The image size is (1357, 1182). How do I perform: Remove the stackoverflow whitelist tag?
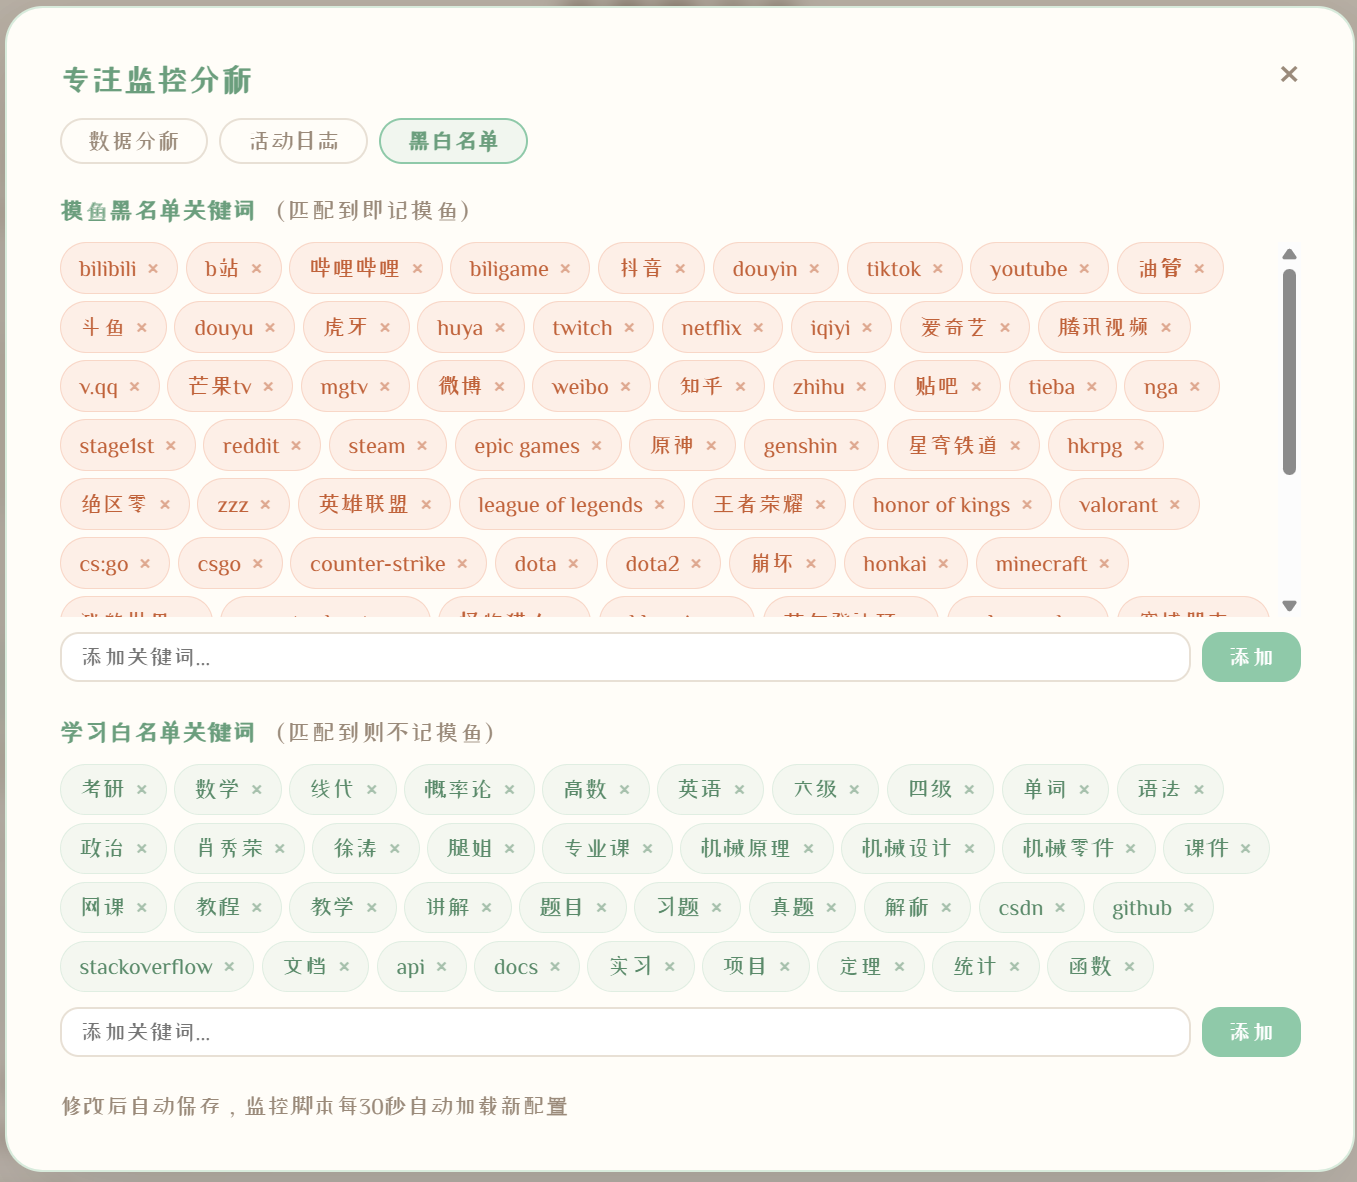pyautogui.click(x=229, y=967)
